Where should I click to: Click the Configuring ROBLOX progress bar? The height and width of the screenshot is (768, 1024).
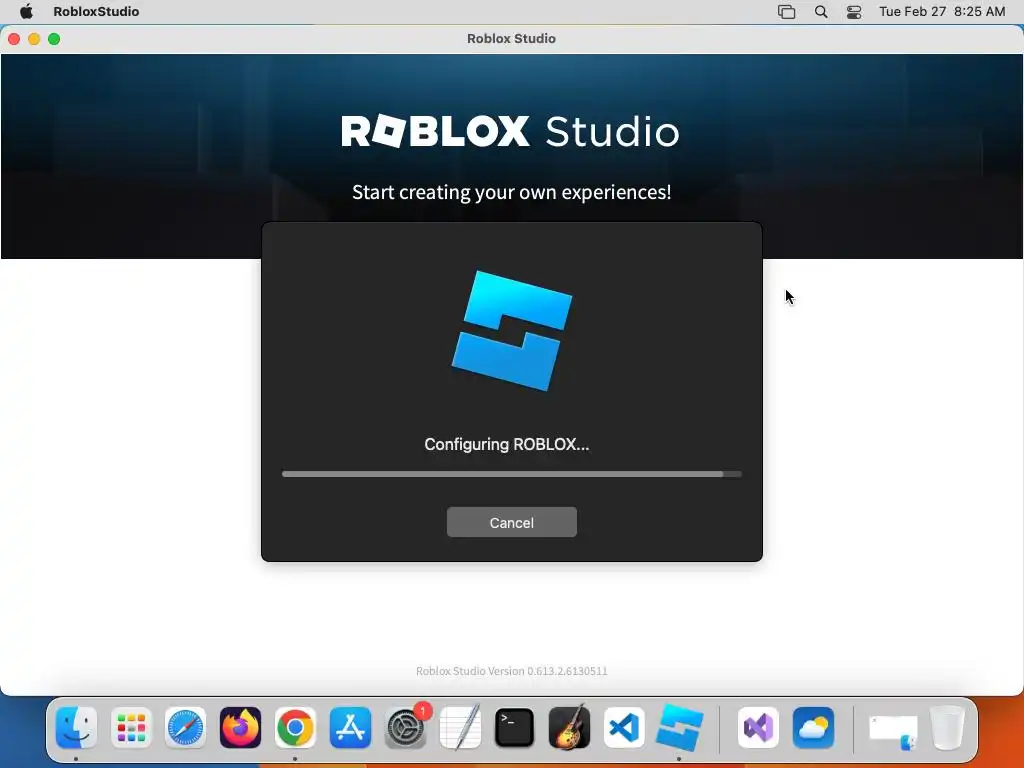511,474
